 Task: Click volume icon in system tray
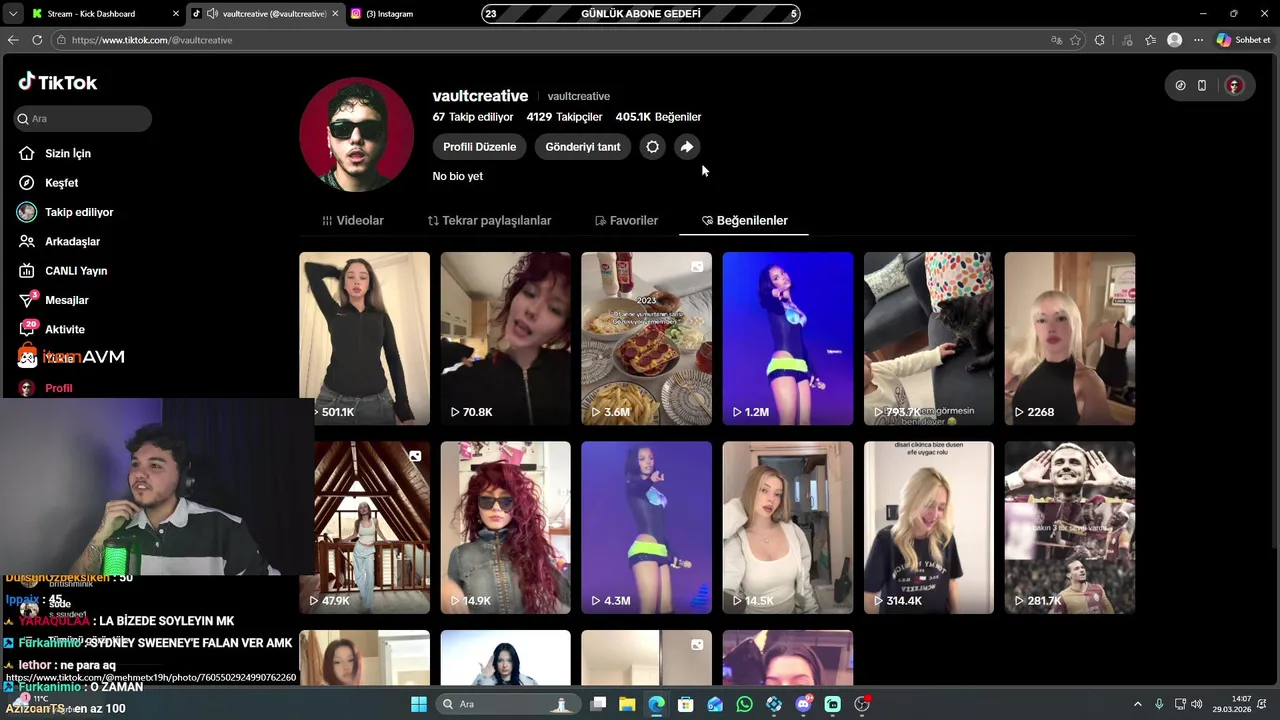1197,704
